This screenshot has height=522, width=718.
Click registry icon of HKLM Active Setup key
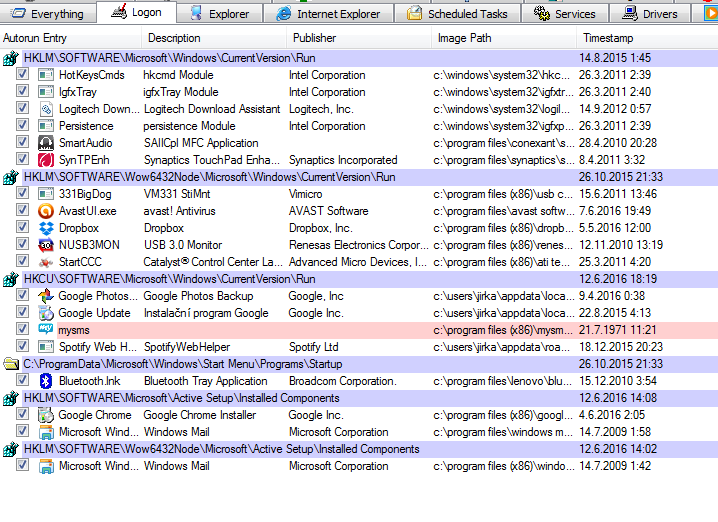pyautogui.click(x=11, y=398)
